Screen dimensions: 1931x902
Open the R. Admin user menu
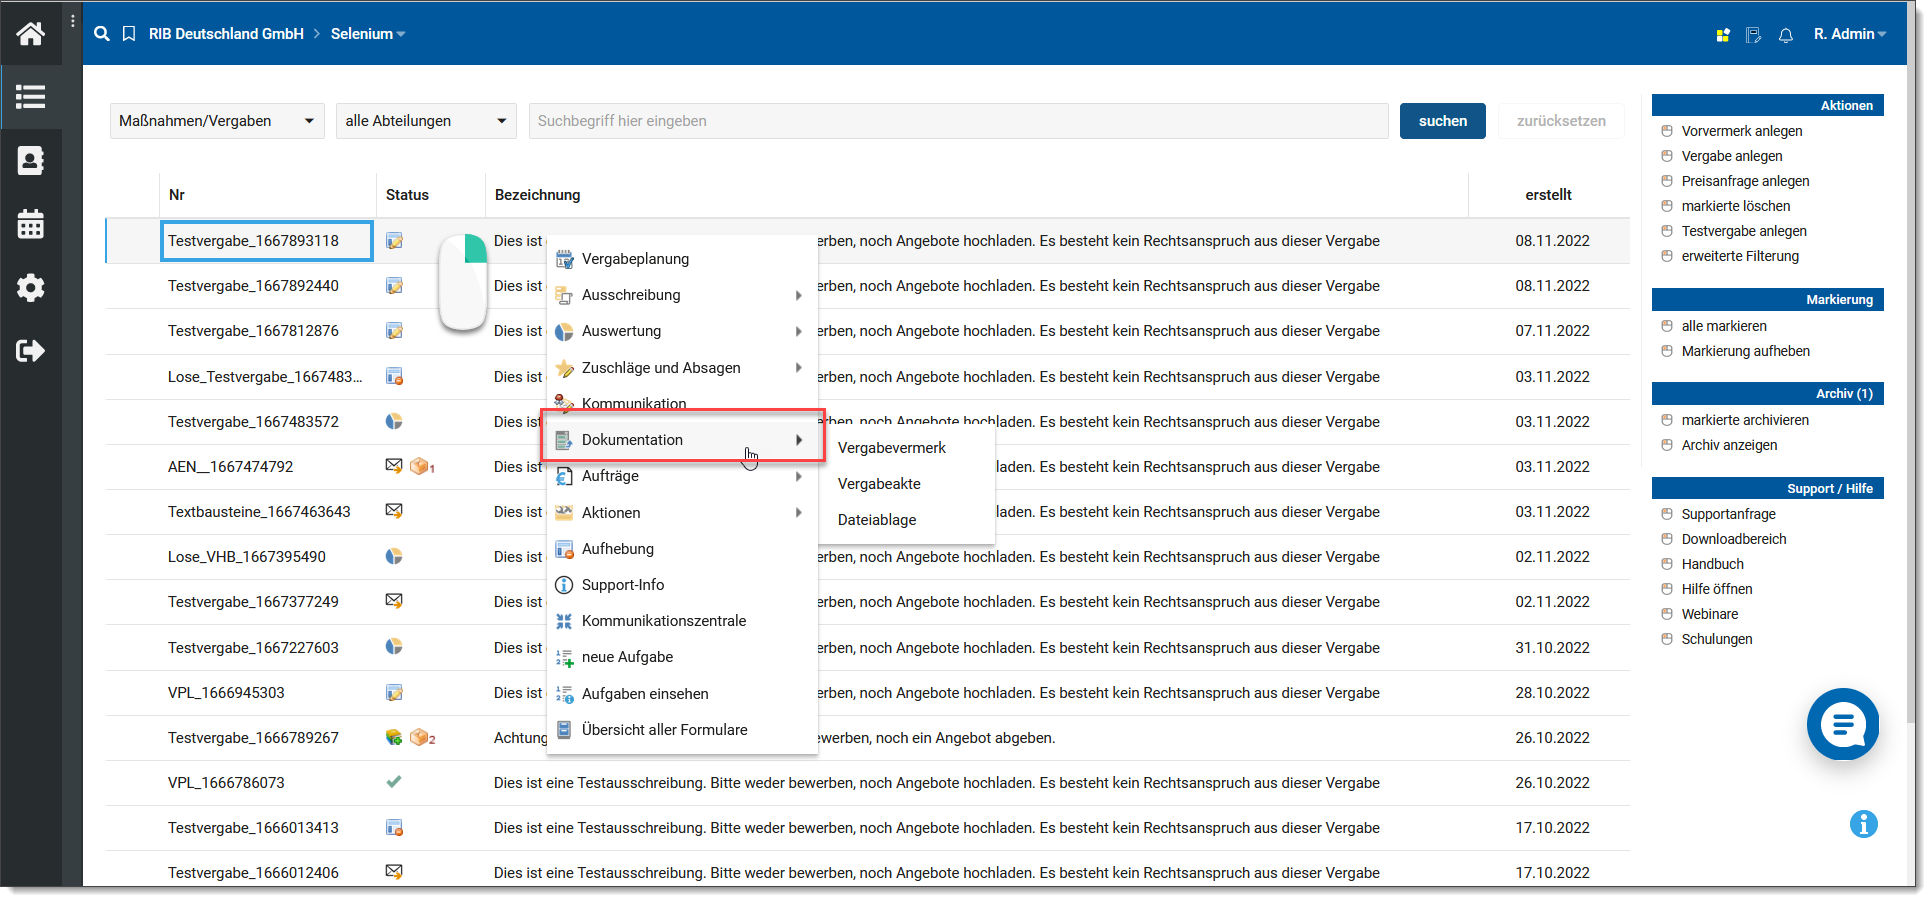coord(1850,34)
